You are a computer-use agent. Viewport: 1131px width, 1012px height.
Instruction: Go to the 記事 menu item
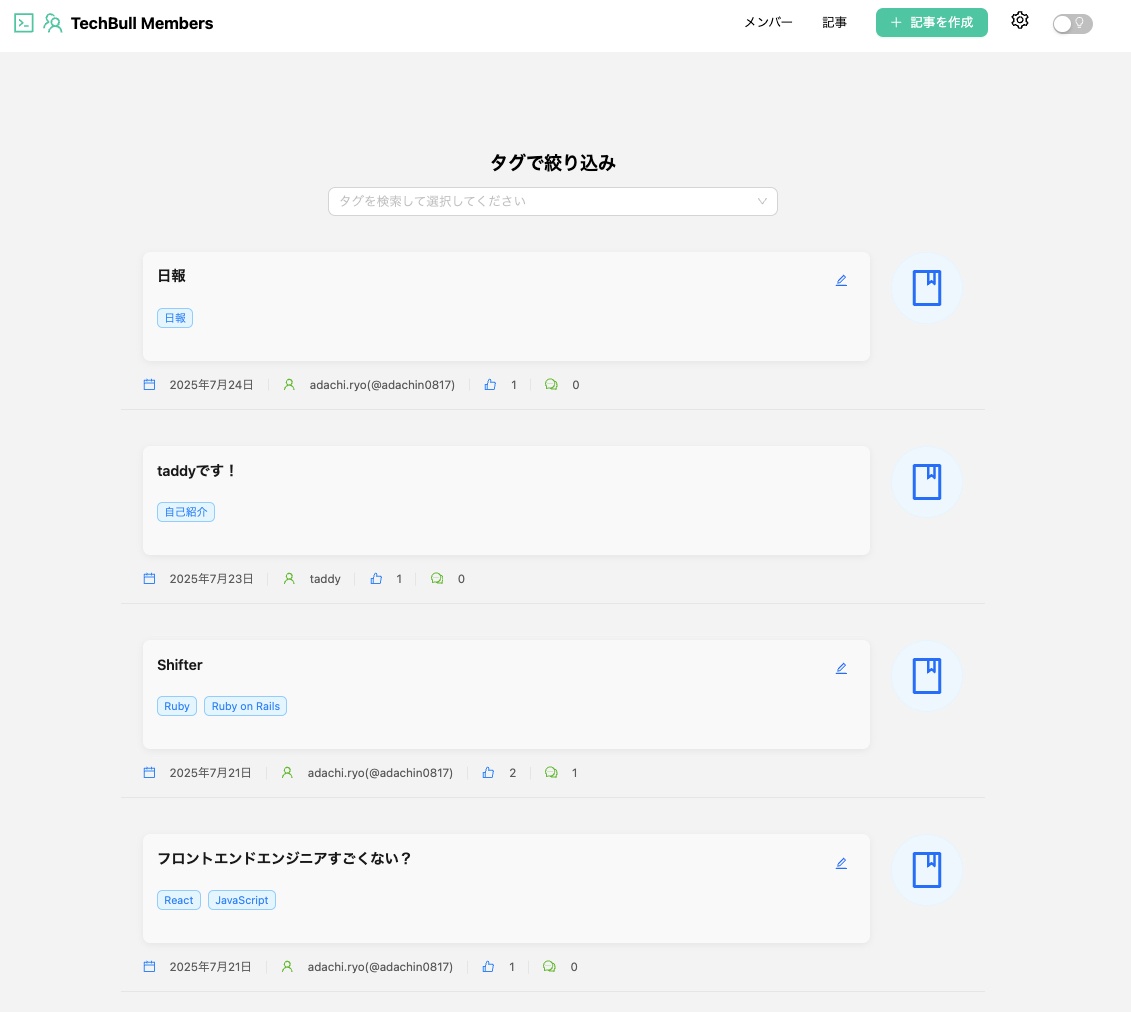(x=834, y=23)
